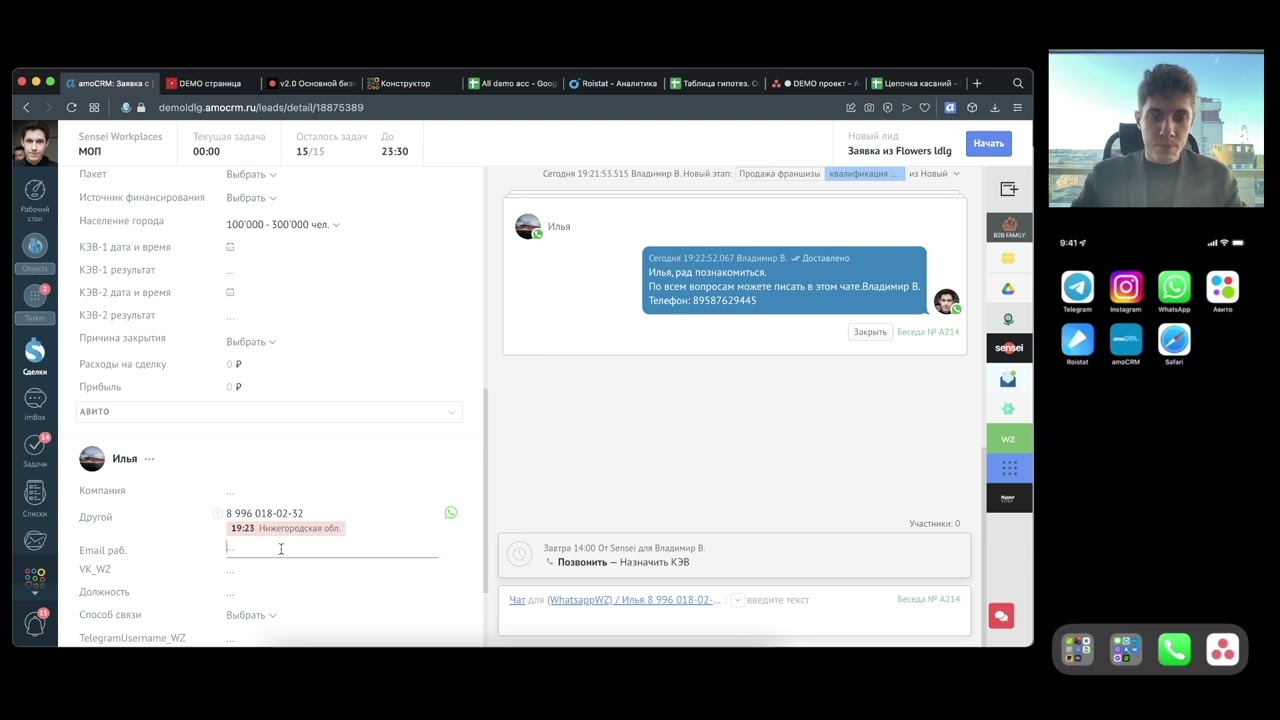Viewport: 1280px width, 720px height.
Task: Click WhatsApp icon next to phone number
Action: coord(451,513)
